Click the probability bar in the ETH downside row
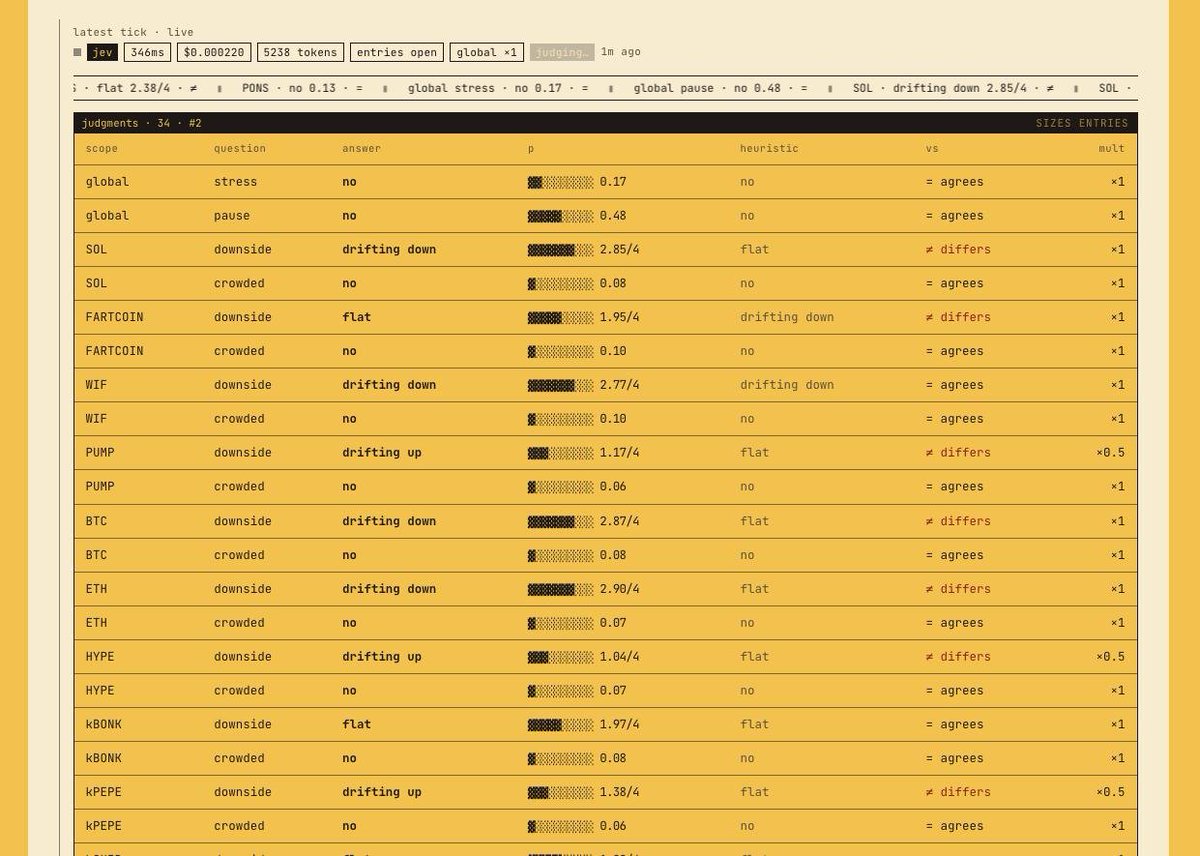Viewport: 1200px width, 856px height. (x=560, y=589)
